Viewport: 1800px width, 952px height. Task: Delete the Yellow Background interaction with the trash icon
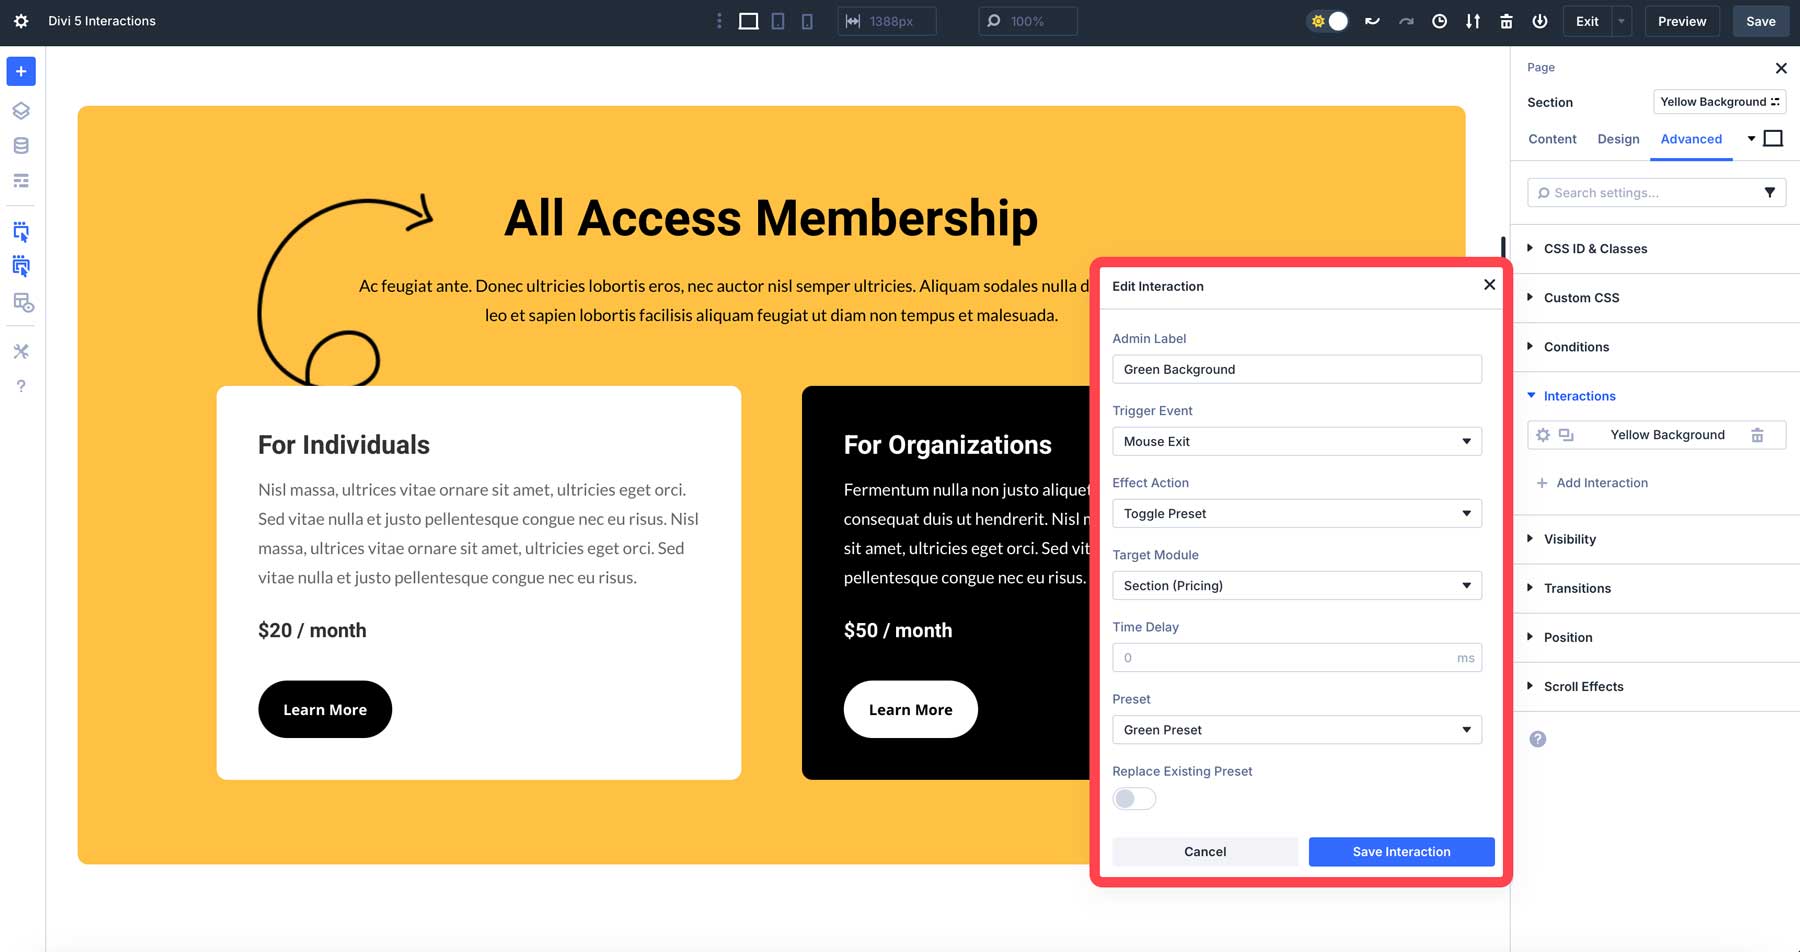(1759, 435)
